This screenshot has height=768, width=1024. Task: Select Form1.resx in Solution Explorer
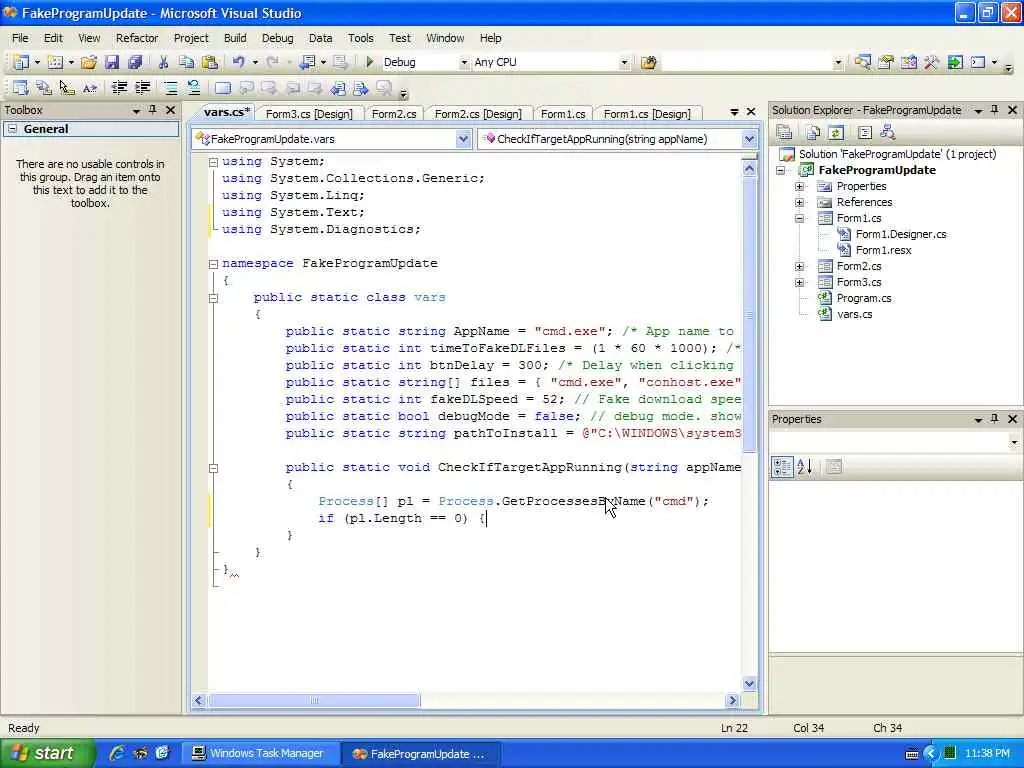[x=884, y=250]
